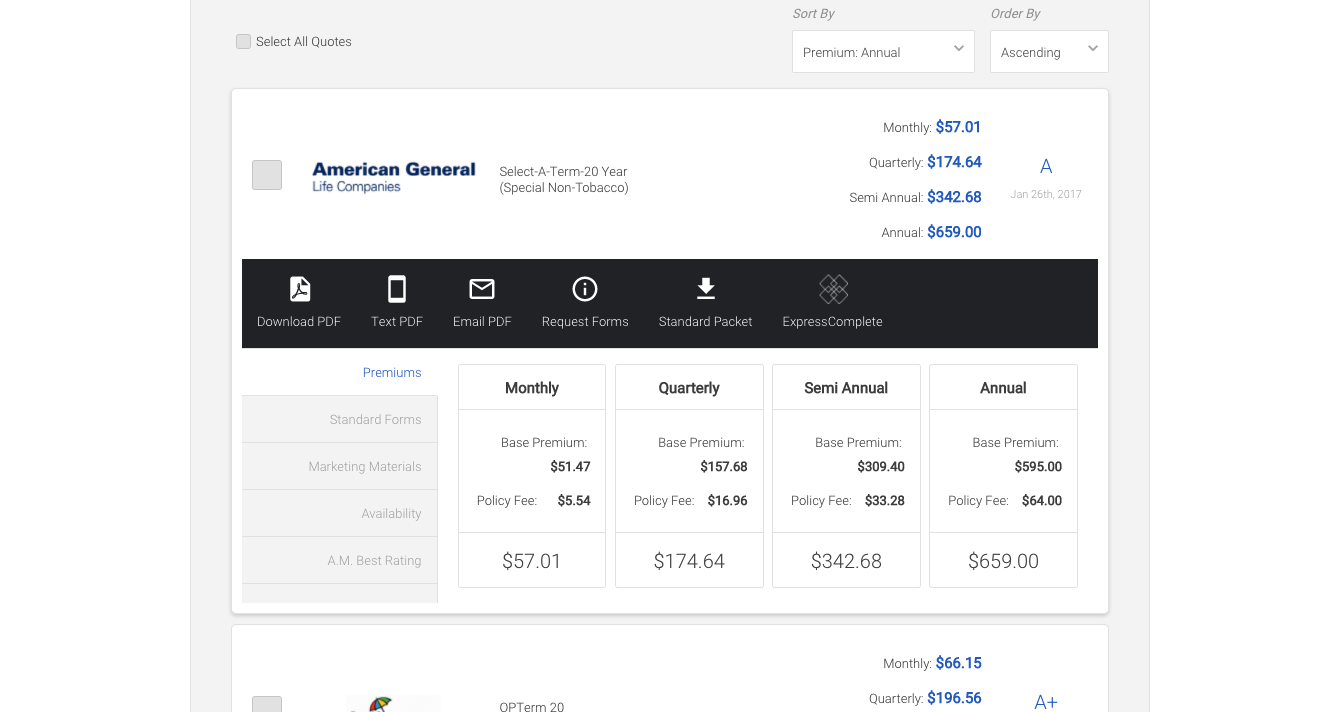Screen dimensions: 1341x712
Task: Click the $16.96 quarterly policy fee
Action: [727, 501]
